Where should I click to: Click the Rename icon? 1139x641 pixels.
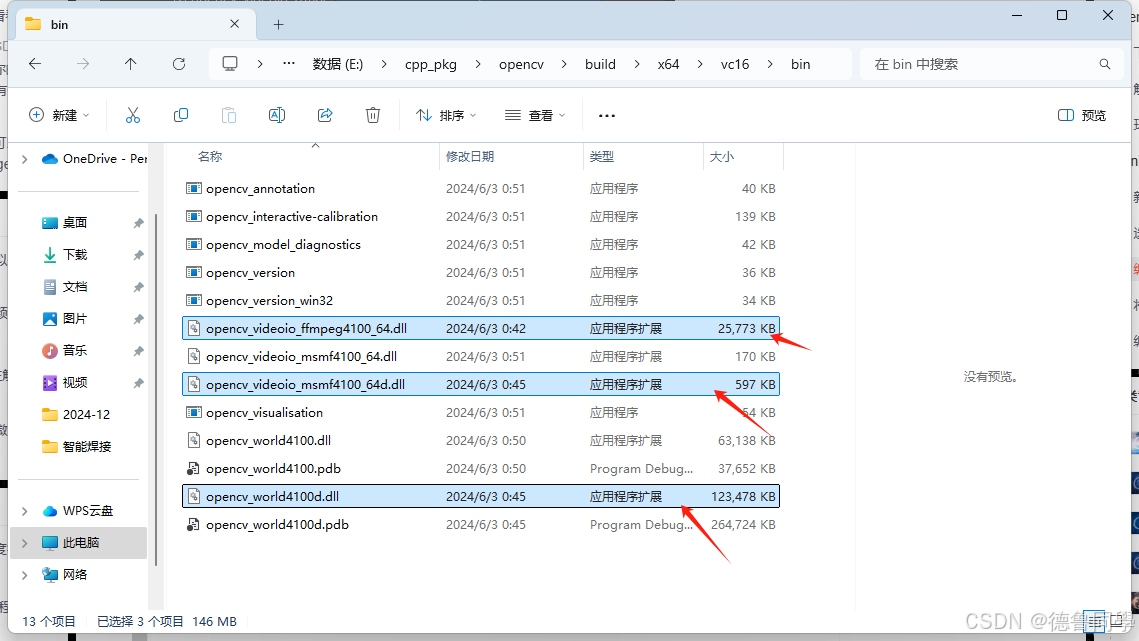tap(277, 114)
